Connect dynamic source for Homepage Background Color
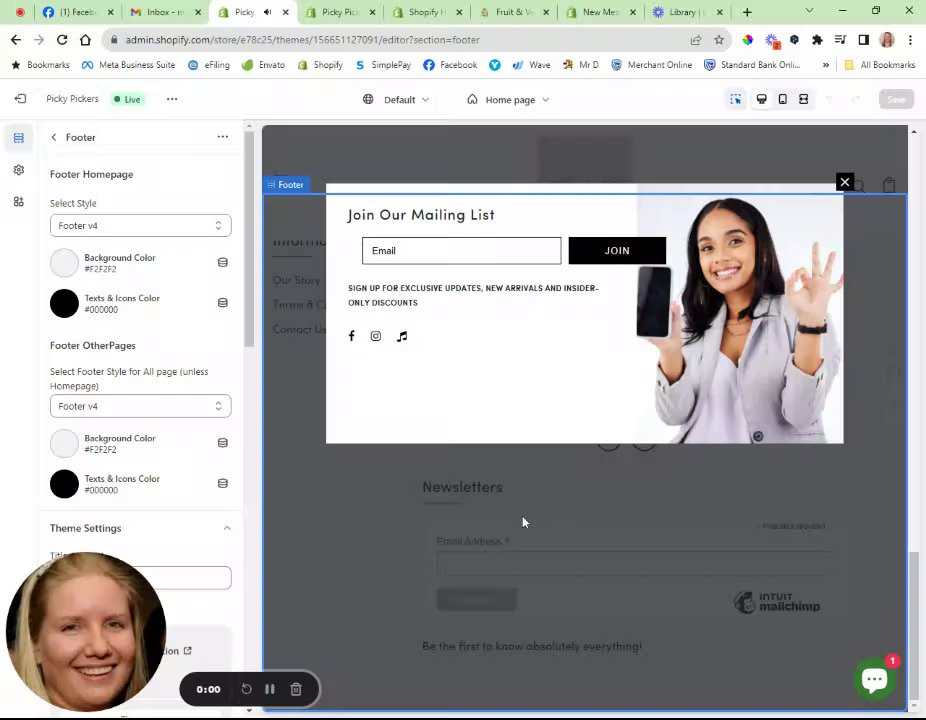This screenshot has width=926, height=720. click(x=223, y=262)
